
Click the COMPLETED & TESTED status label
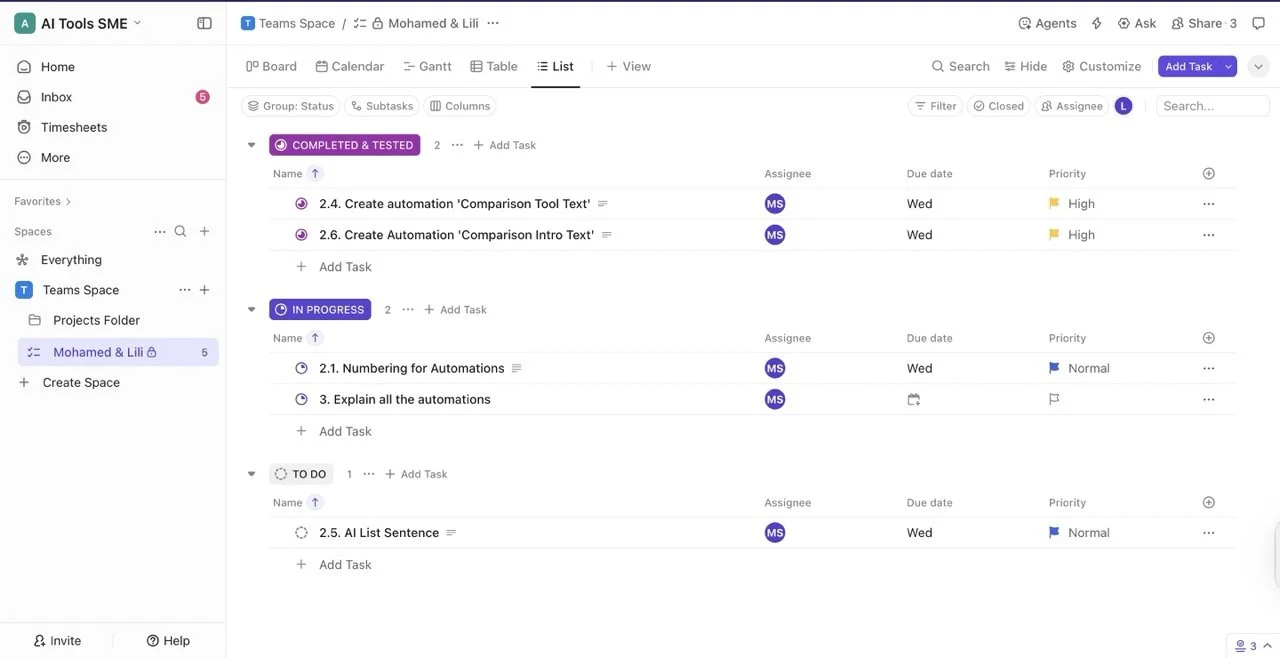344,145
